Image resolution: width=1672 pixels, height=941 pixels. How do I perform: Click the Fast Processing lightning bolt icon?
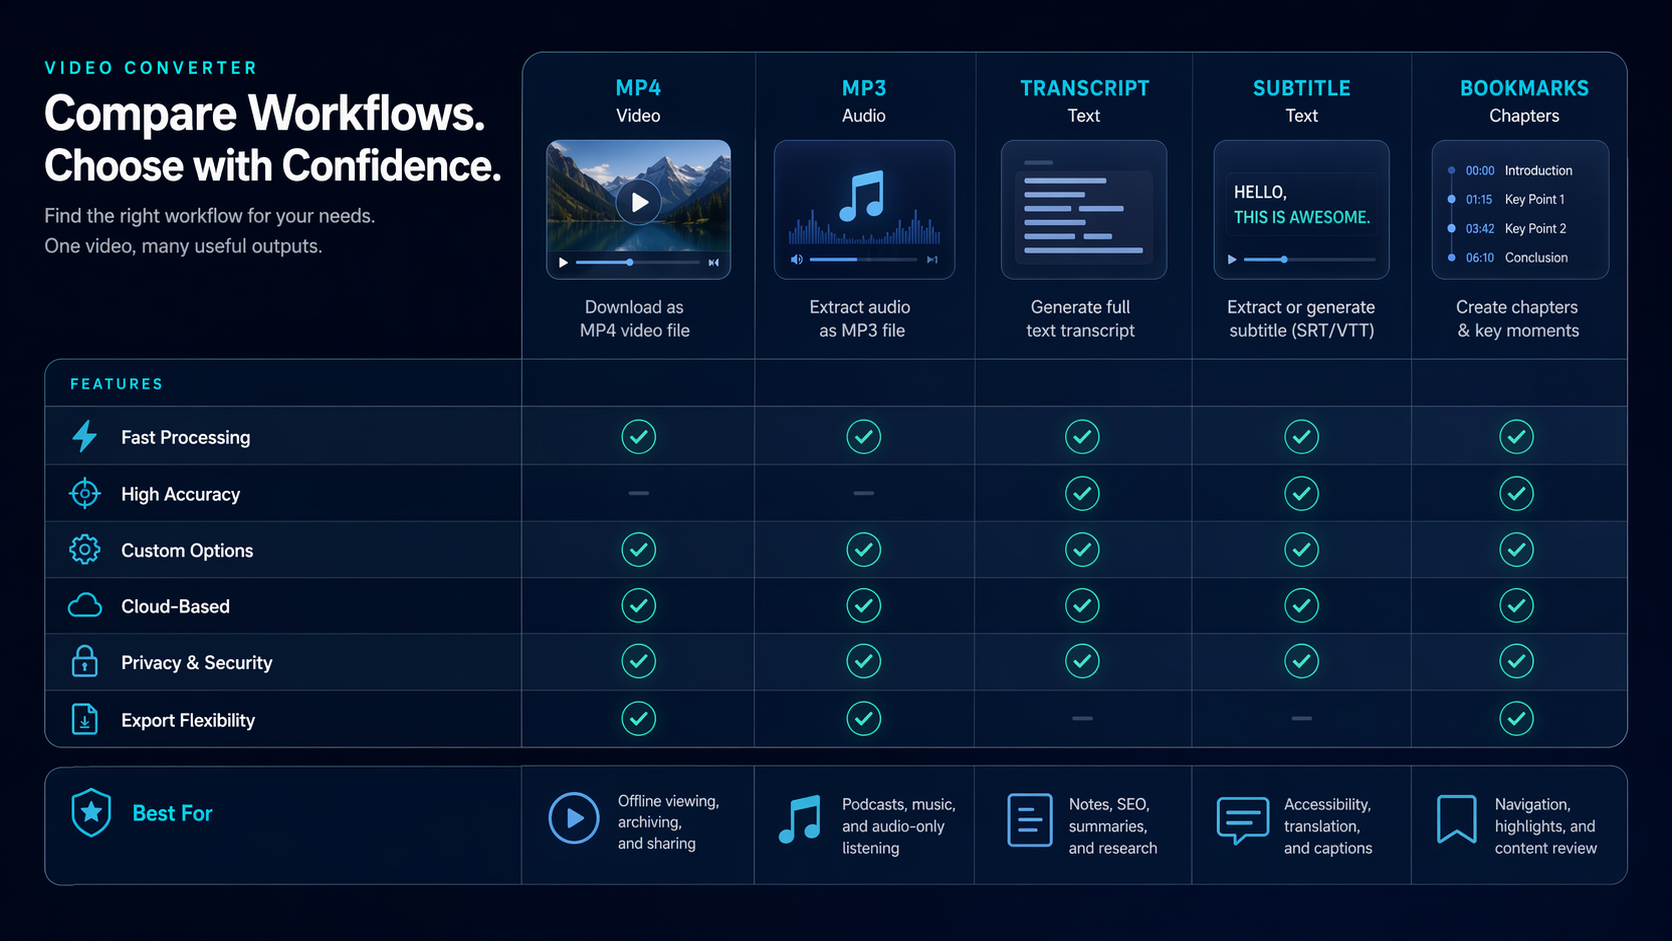(x=85, y=437)
